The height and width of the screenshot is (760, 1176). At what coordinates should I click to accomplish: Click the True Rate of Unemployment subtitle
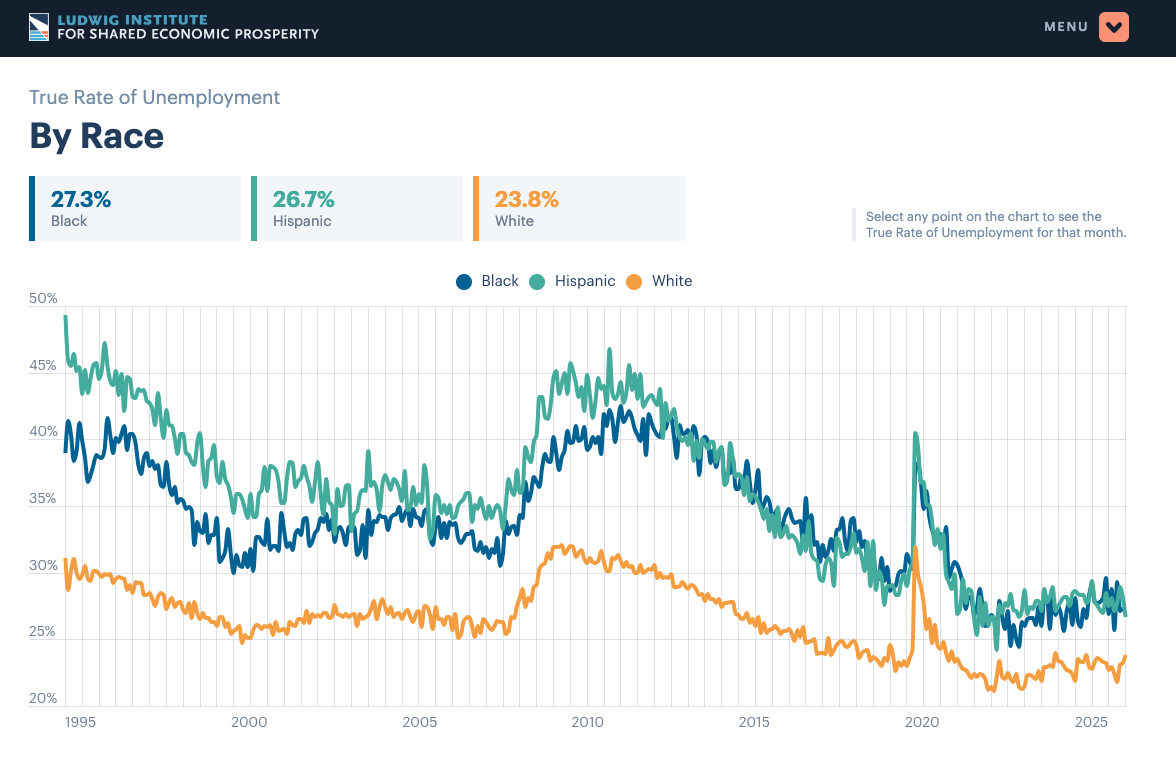coord(154,98)
